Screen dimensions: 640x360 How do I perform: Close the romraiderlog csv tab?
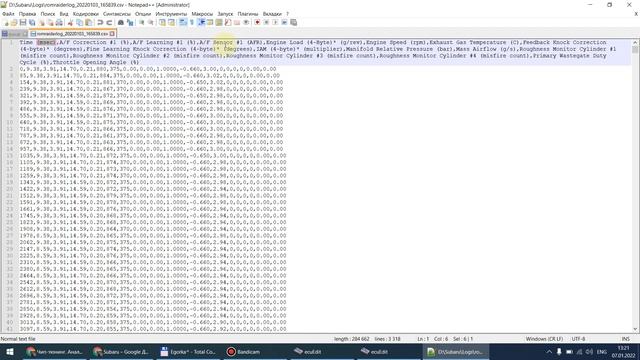click(x=112, y=34)
